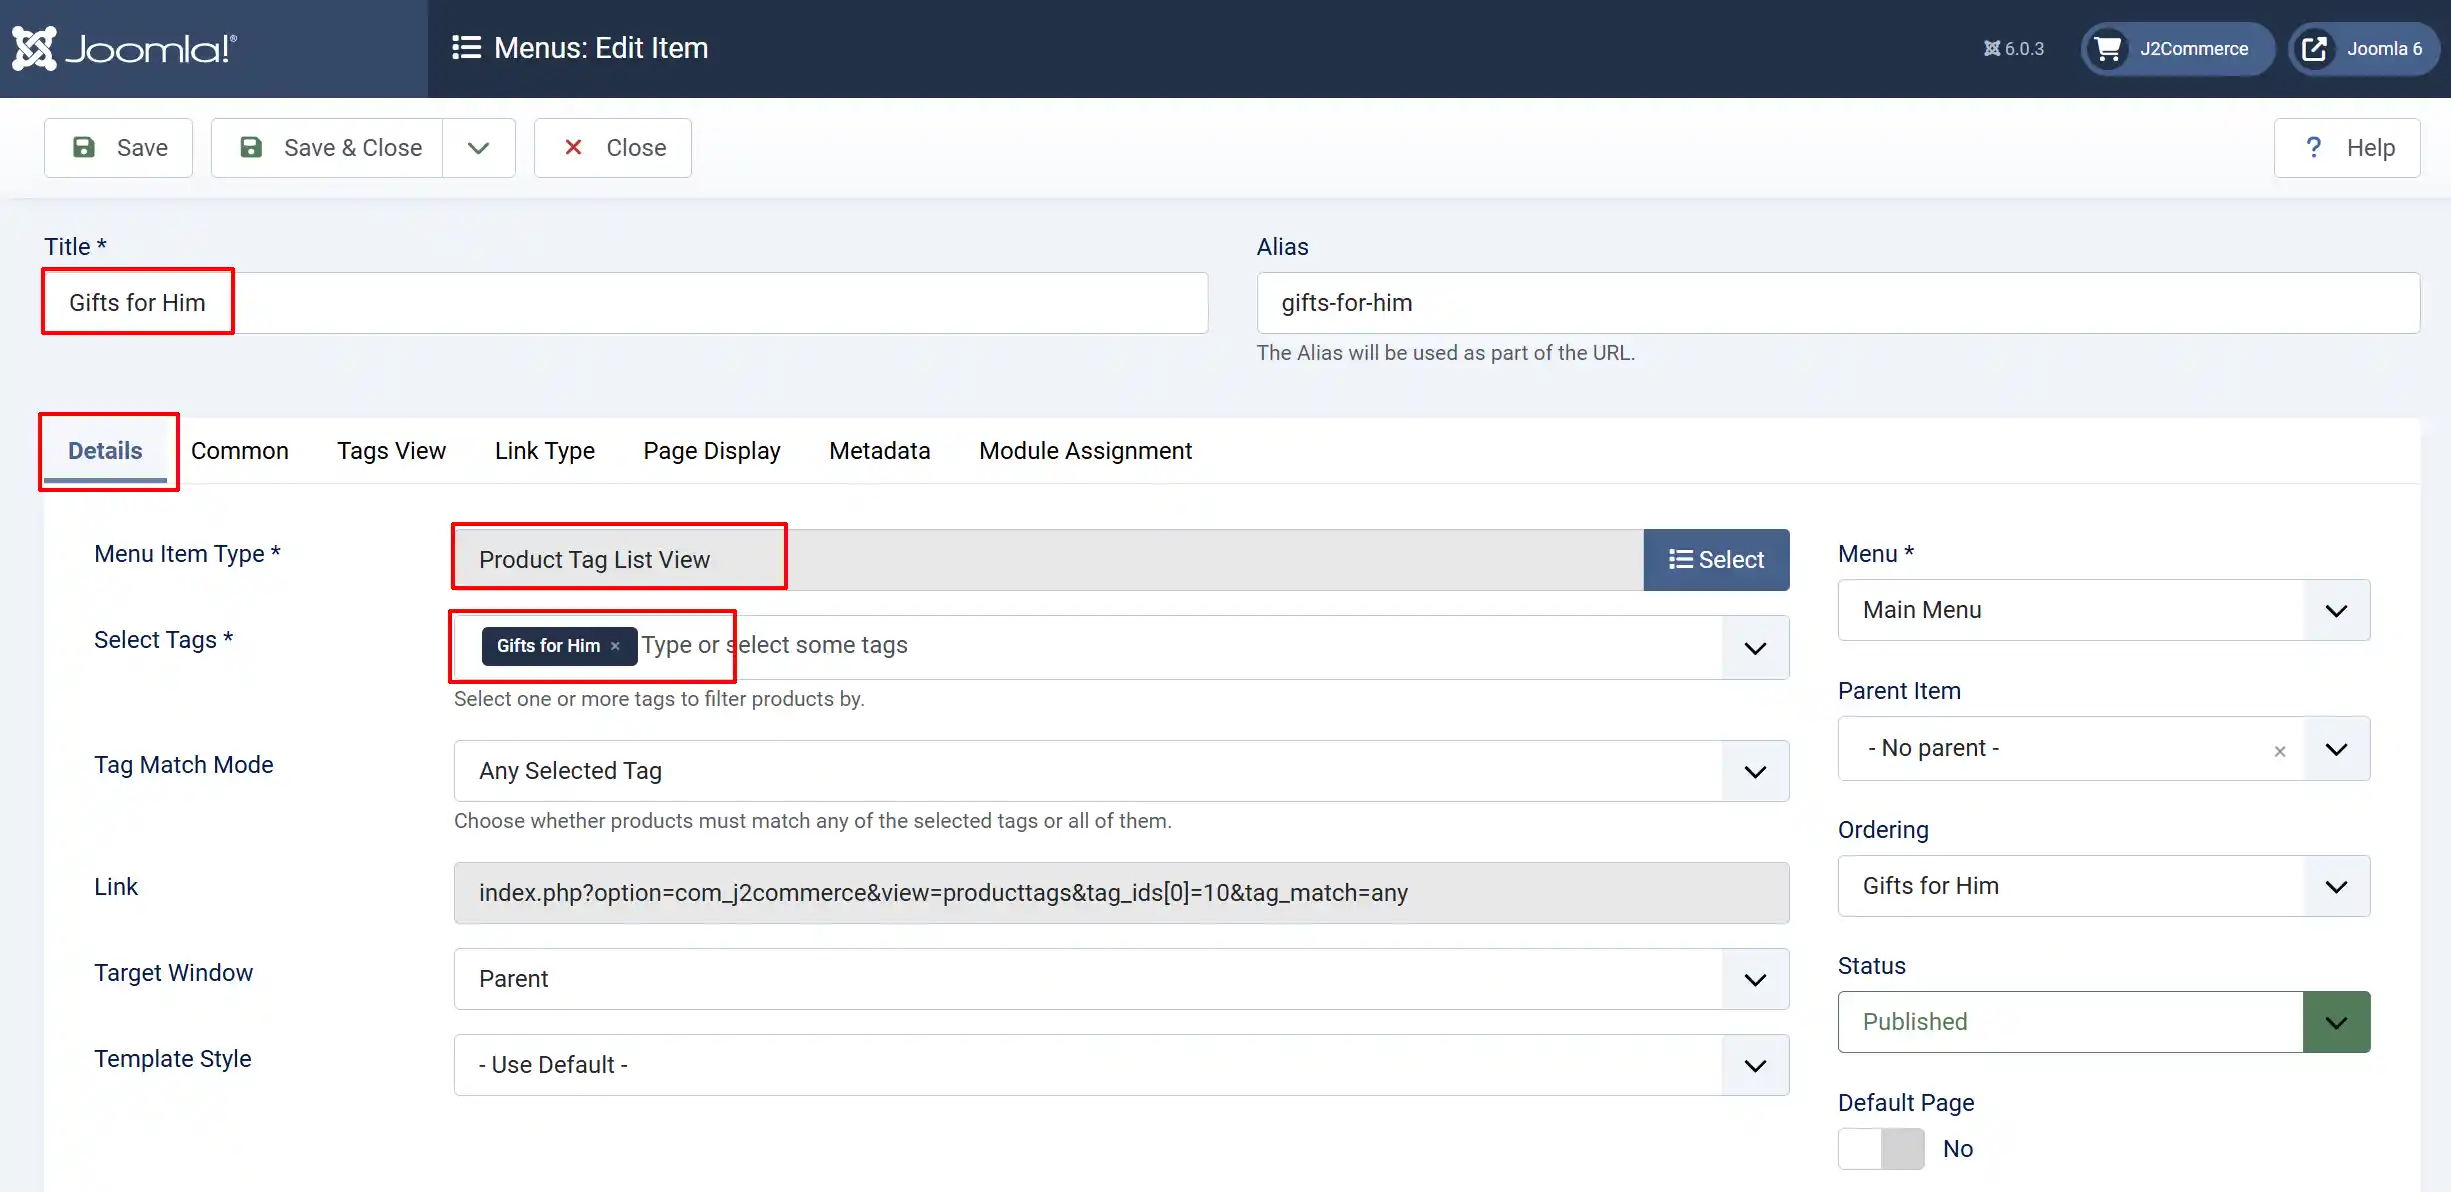Click the Alias field gifts-for-him

tap(1838, 303)
